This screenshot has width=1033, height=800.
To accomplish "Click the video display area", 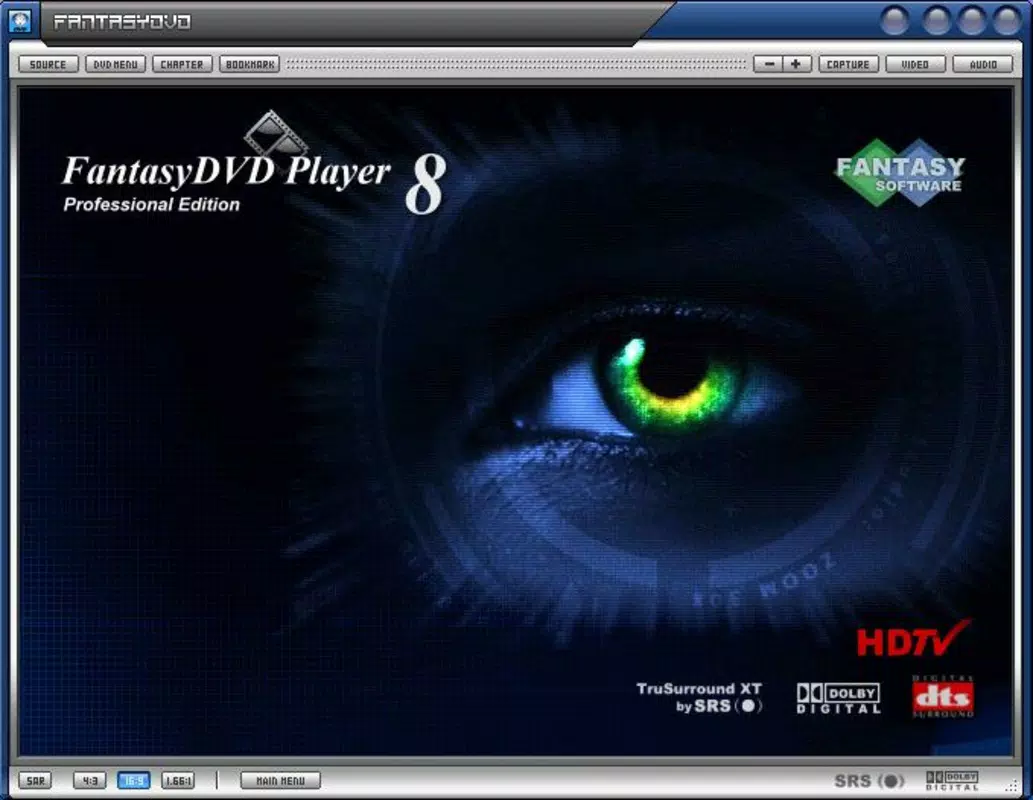I will click(x=516, y=422).
